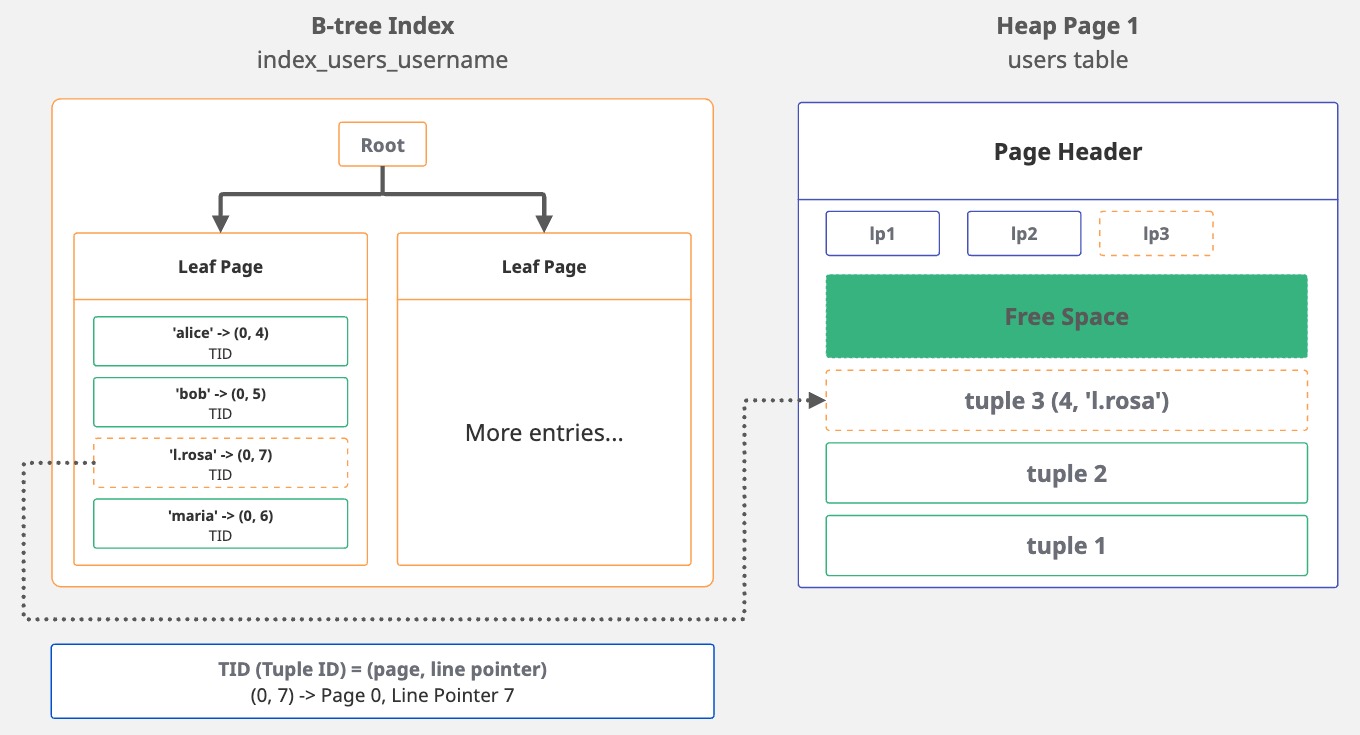Select the lp1 line pointer box
The width and height of the screenshot is (1360, 735).
click(x=882, y=234)
